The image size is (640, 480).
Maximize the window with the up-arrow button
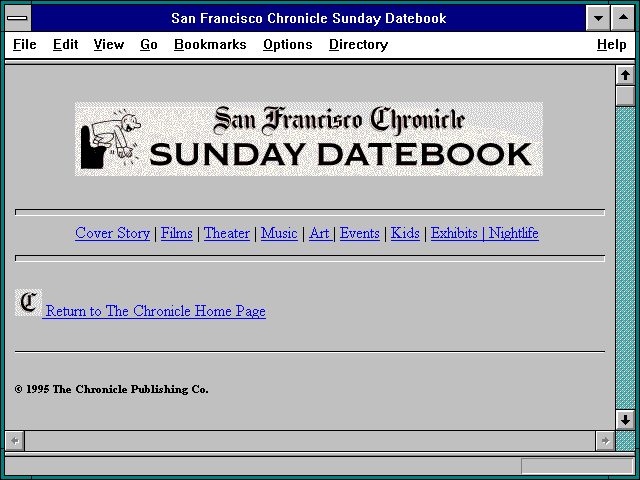pos(623,18)
